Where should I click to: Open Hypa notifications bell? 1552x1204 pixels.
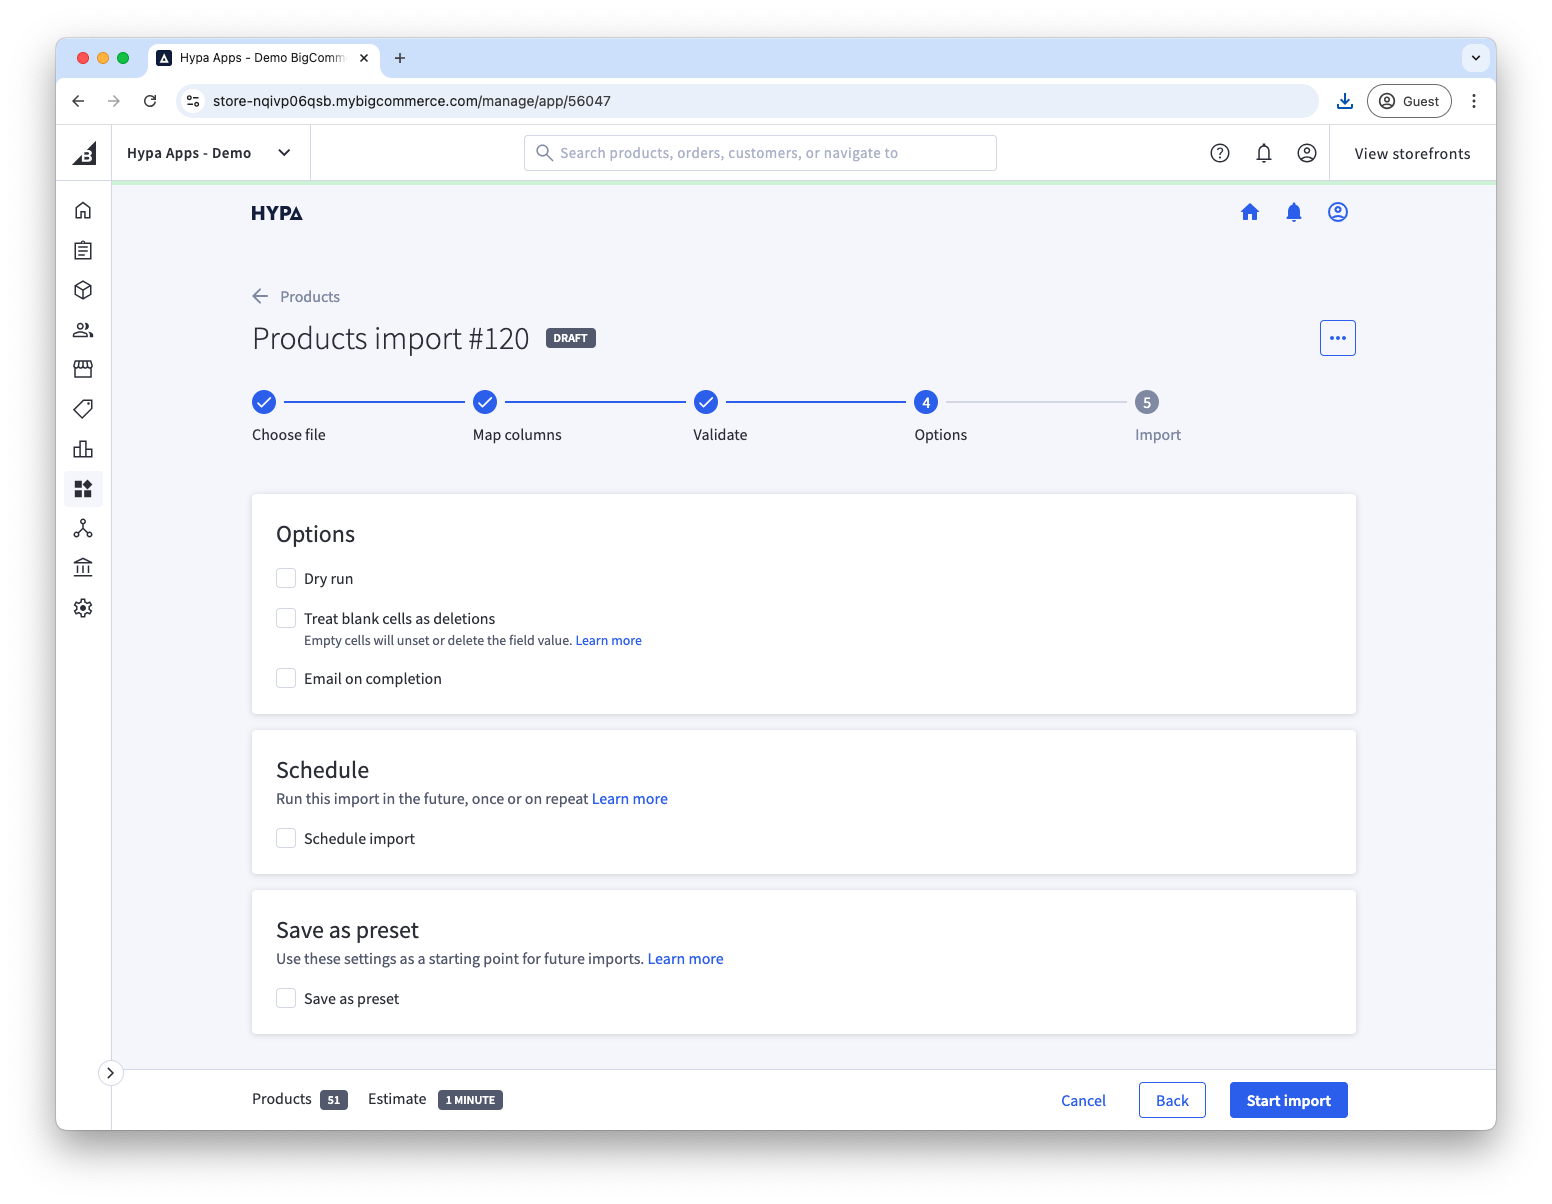(x=1293, y=212)
